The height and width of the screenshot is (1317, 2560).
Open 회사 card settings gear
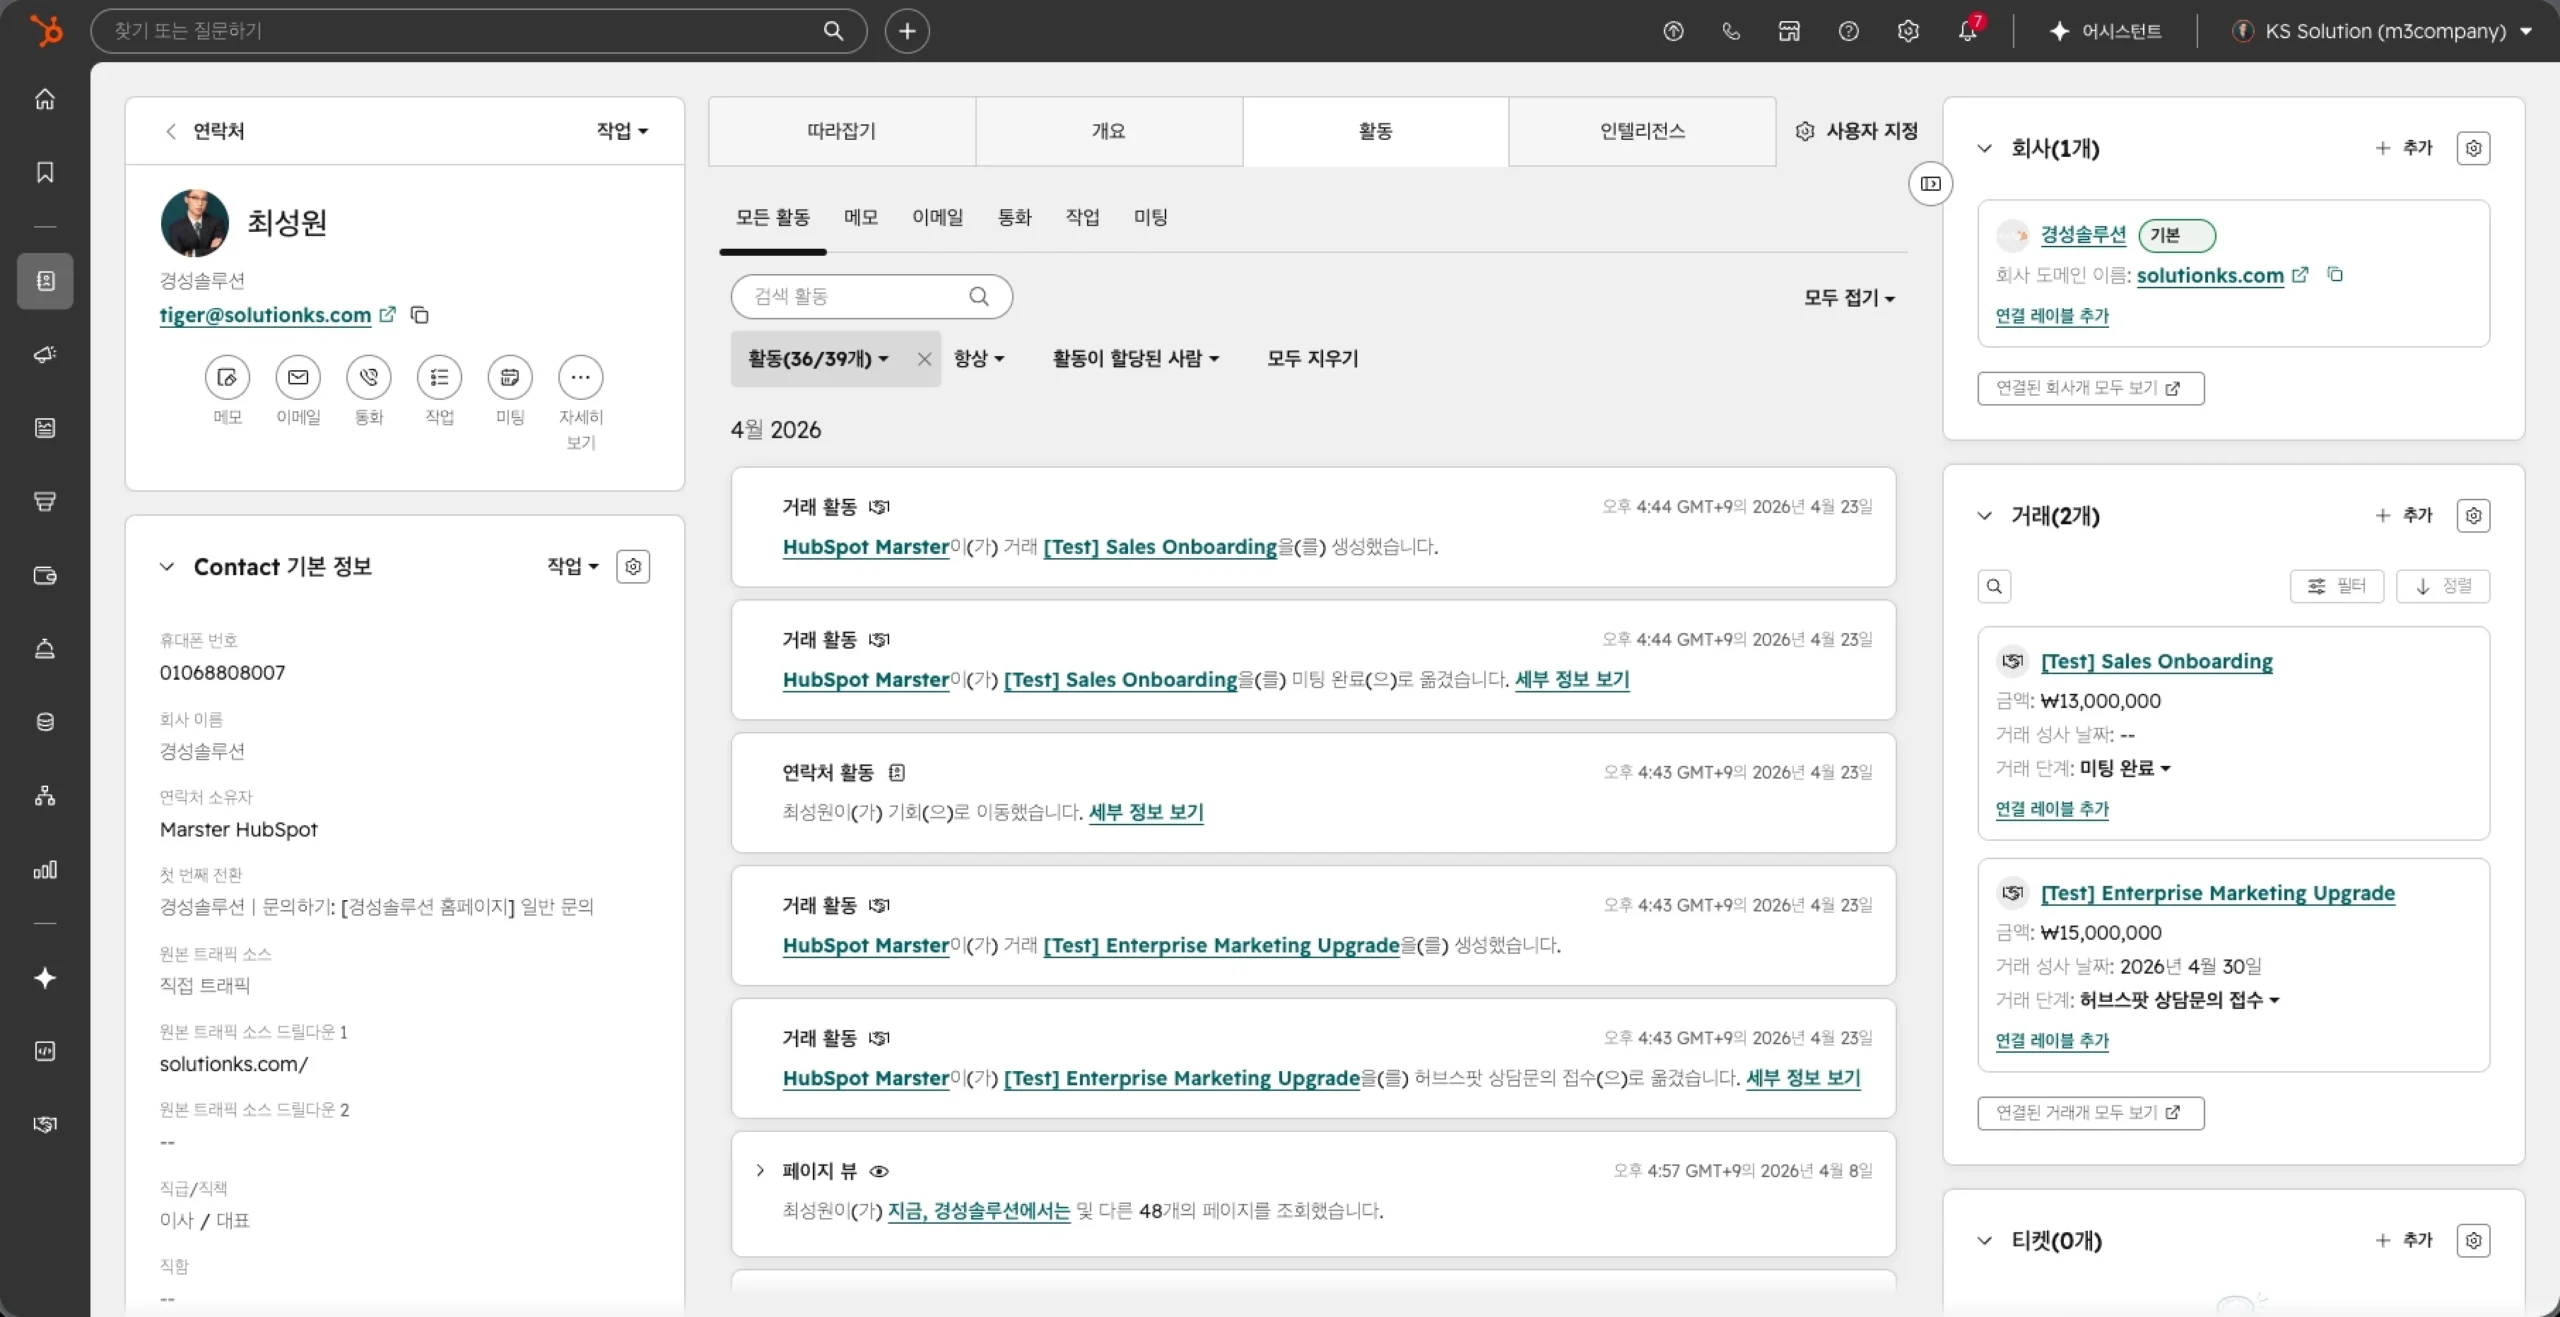2473,148
